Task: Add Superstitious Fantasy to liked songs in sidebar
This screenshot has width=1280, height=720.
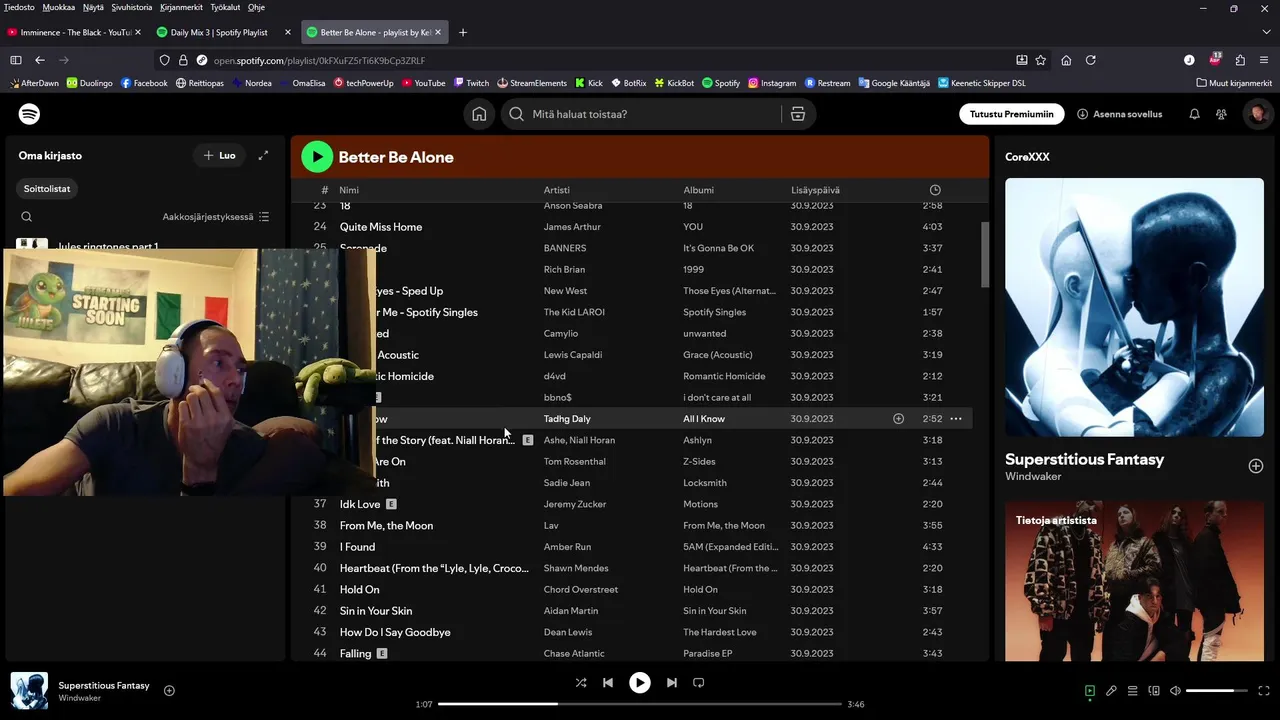Action: 1255,466
